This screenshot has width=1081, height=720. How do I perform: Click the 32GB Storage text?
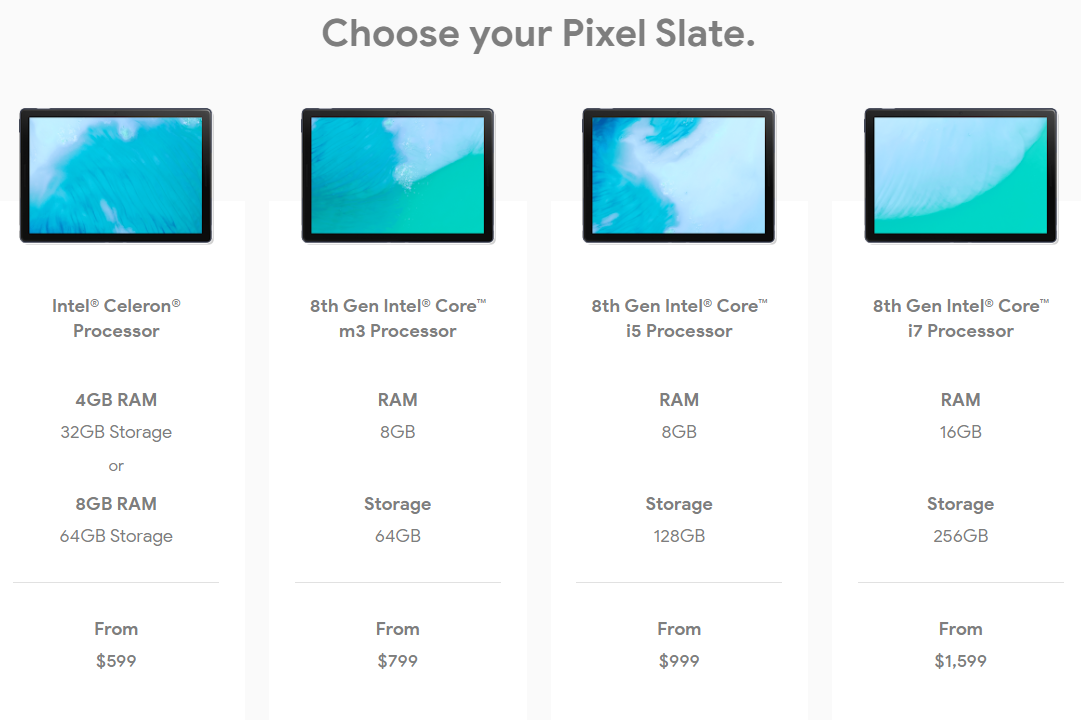(x=116, y=432)
